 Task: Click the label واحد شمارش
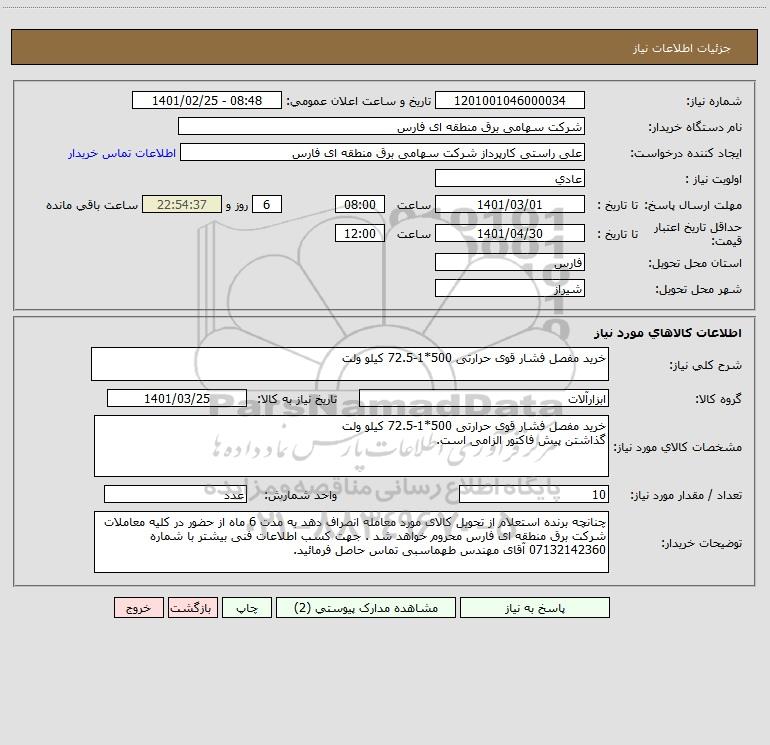(301, 496)
